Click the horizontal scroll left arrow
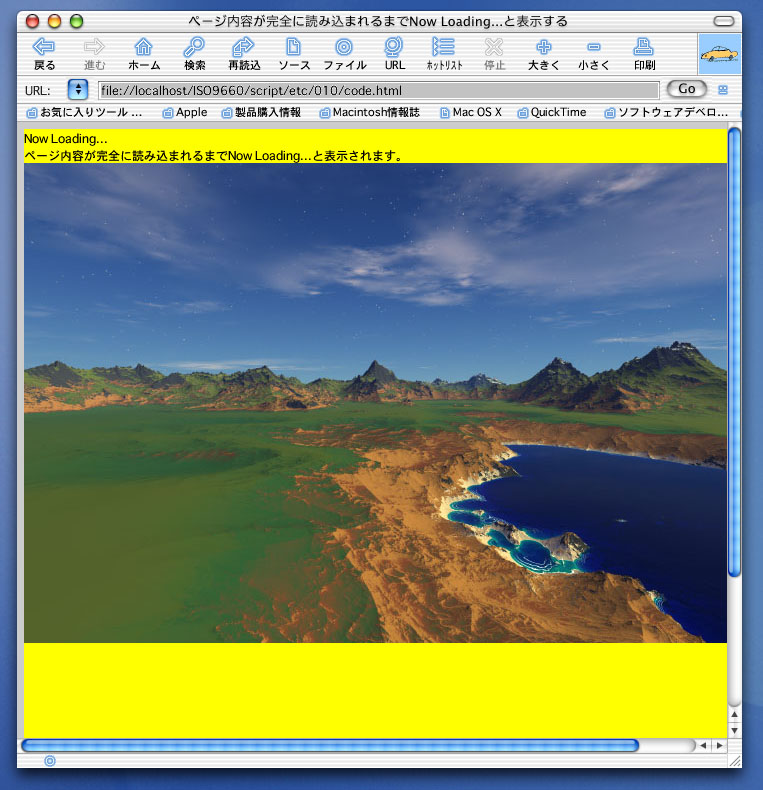 click(x=703, y=746)
